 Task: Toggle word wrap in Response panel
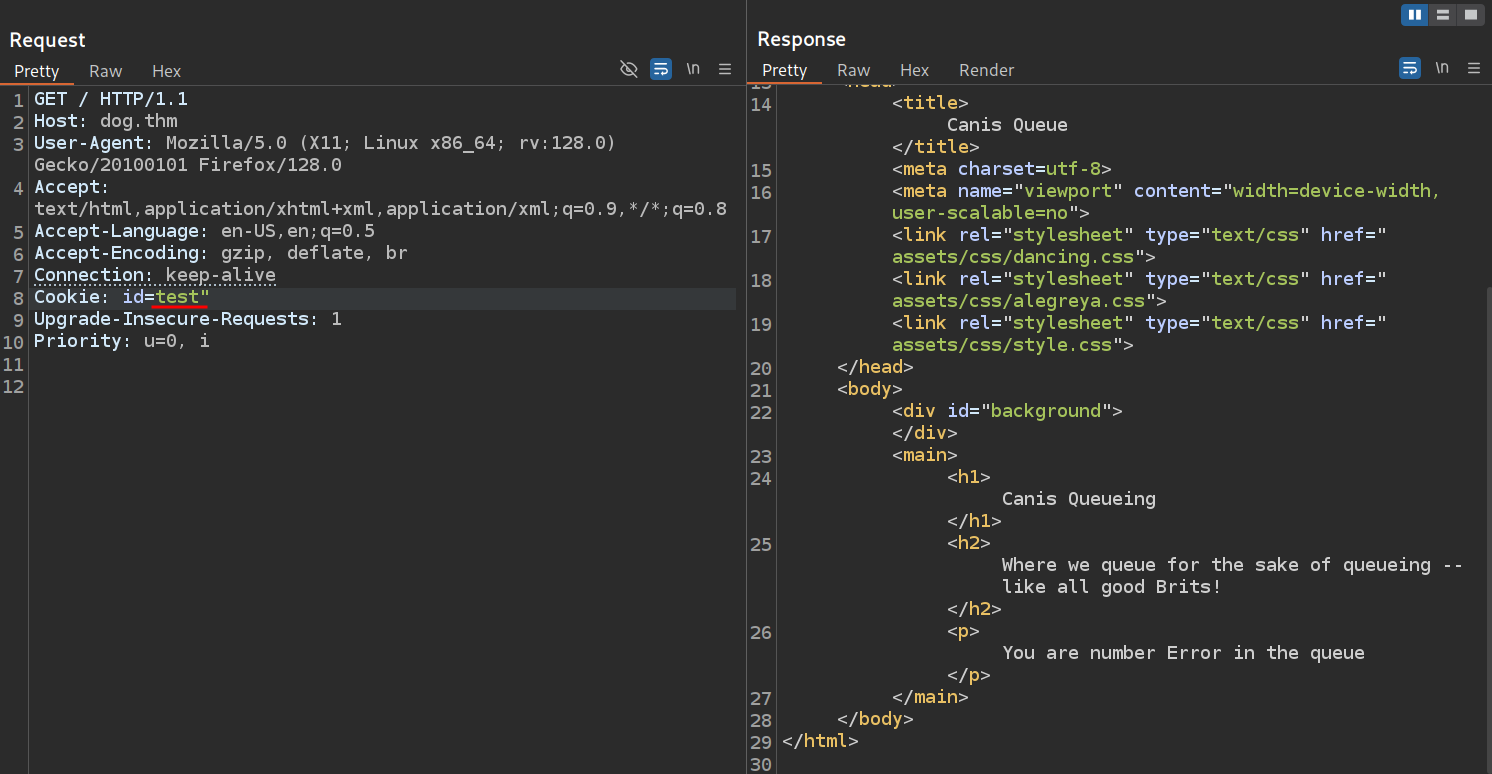point(1410,68)
